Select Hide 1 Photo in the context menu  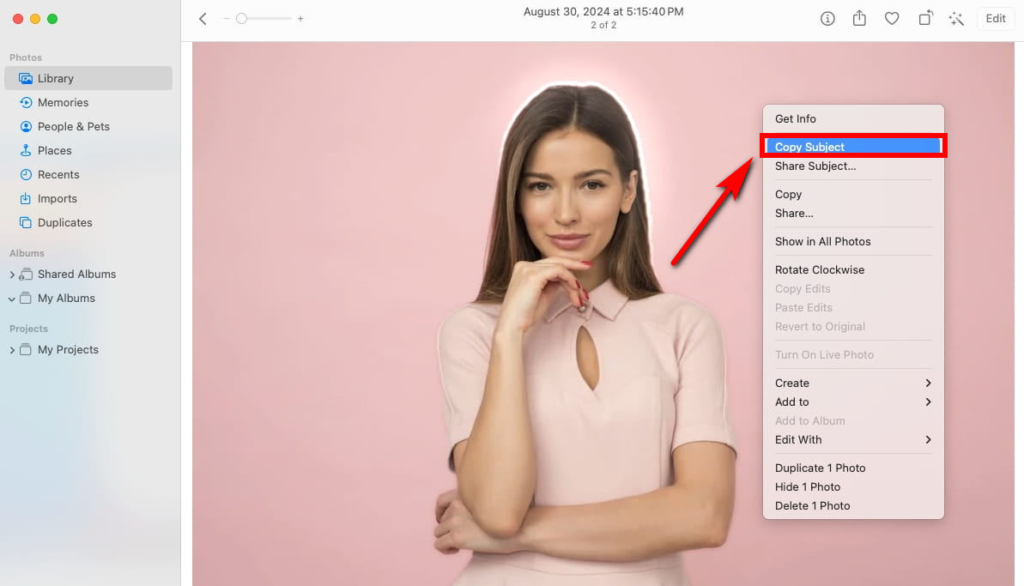click(809, 486)
